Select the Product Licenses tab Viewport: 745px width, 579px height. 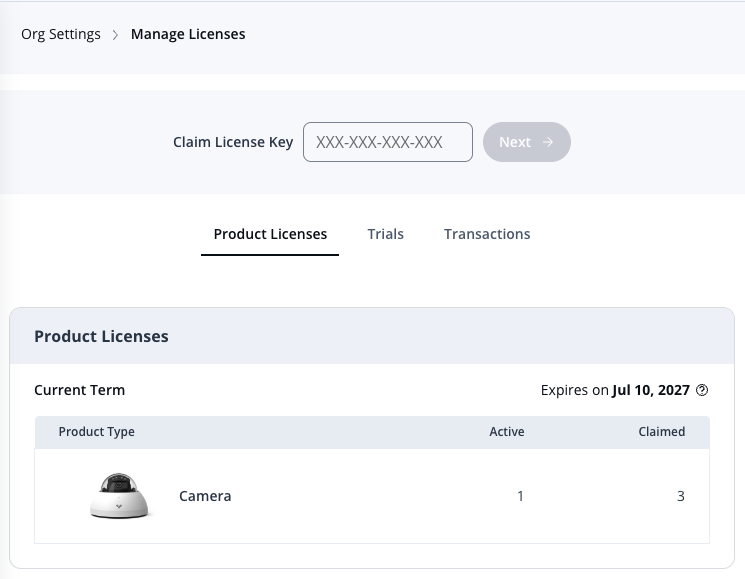pyautogui.click(x=270, y=234)
